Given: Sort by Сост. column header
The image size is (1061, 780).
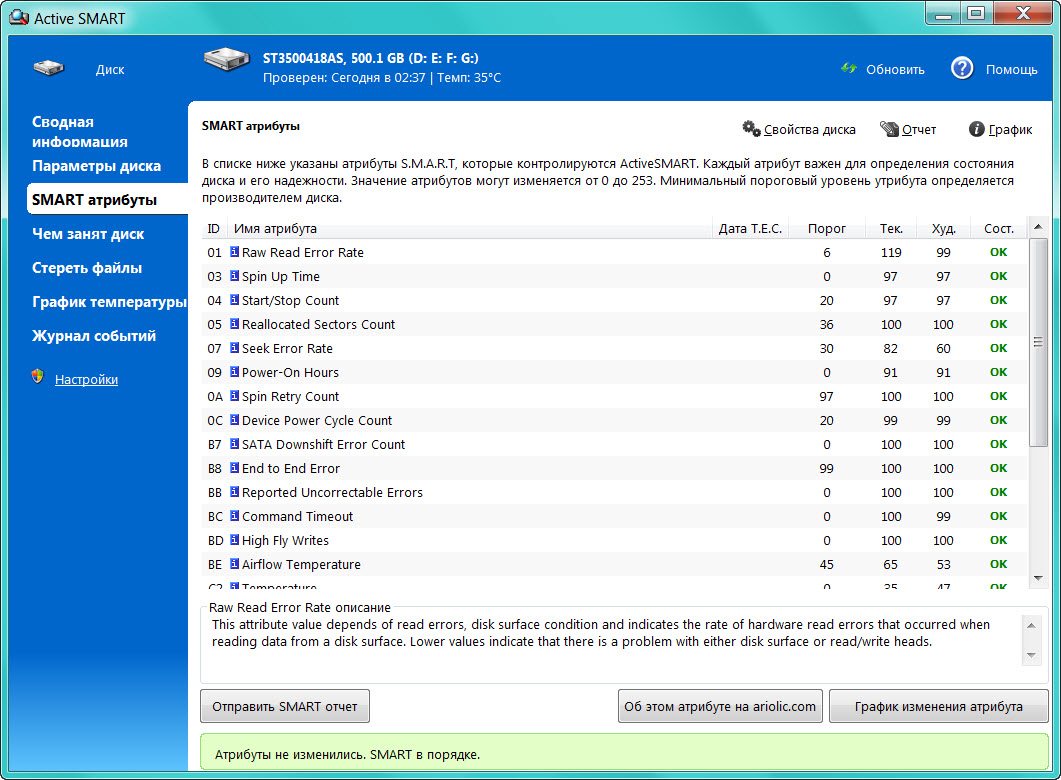Looking at the screenshot, I should [999, 229].
